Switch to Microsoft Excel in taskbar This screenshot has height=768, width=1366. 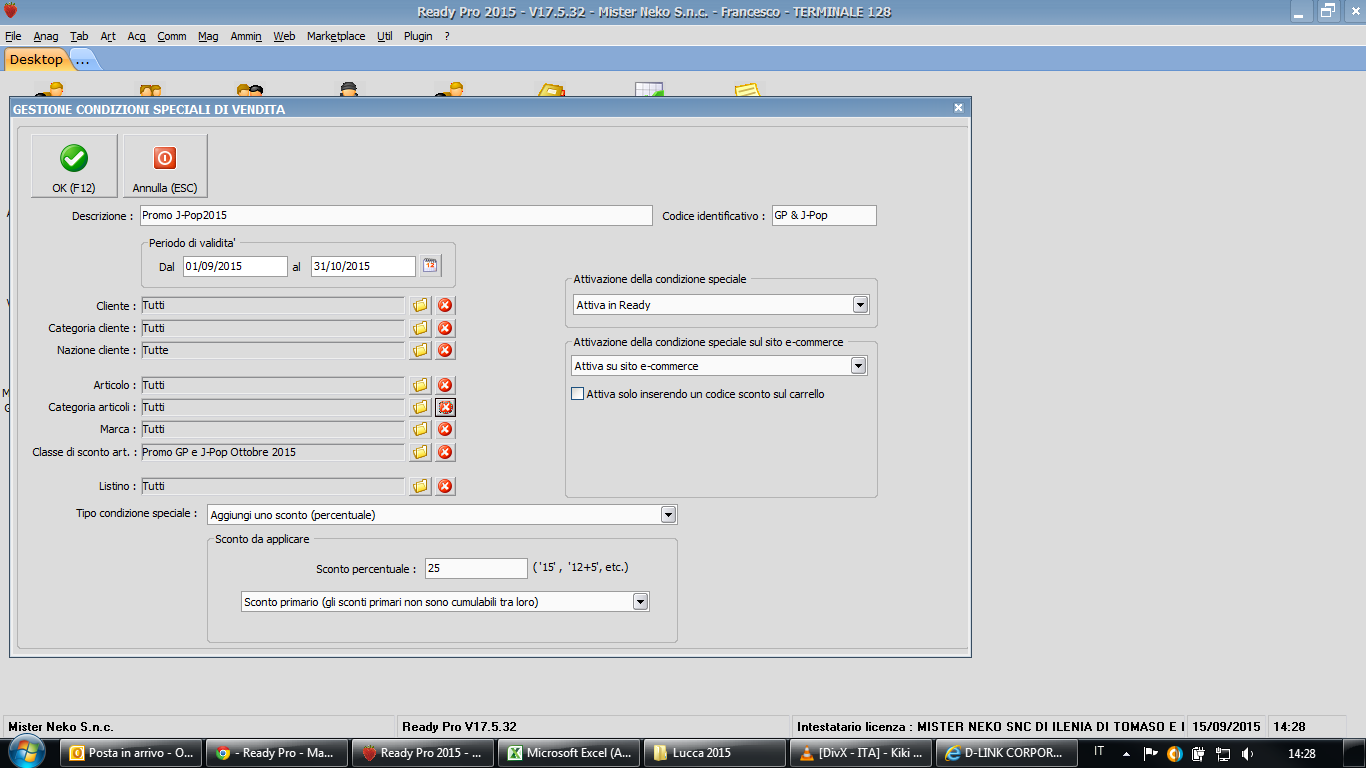coord(570,753)
